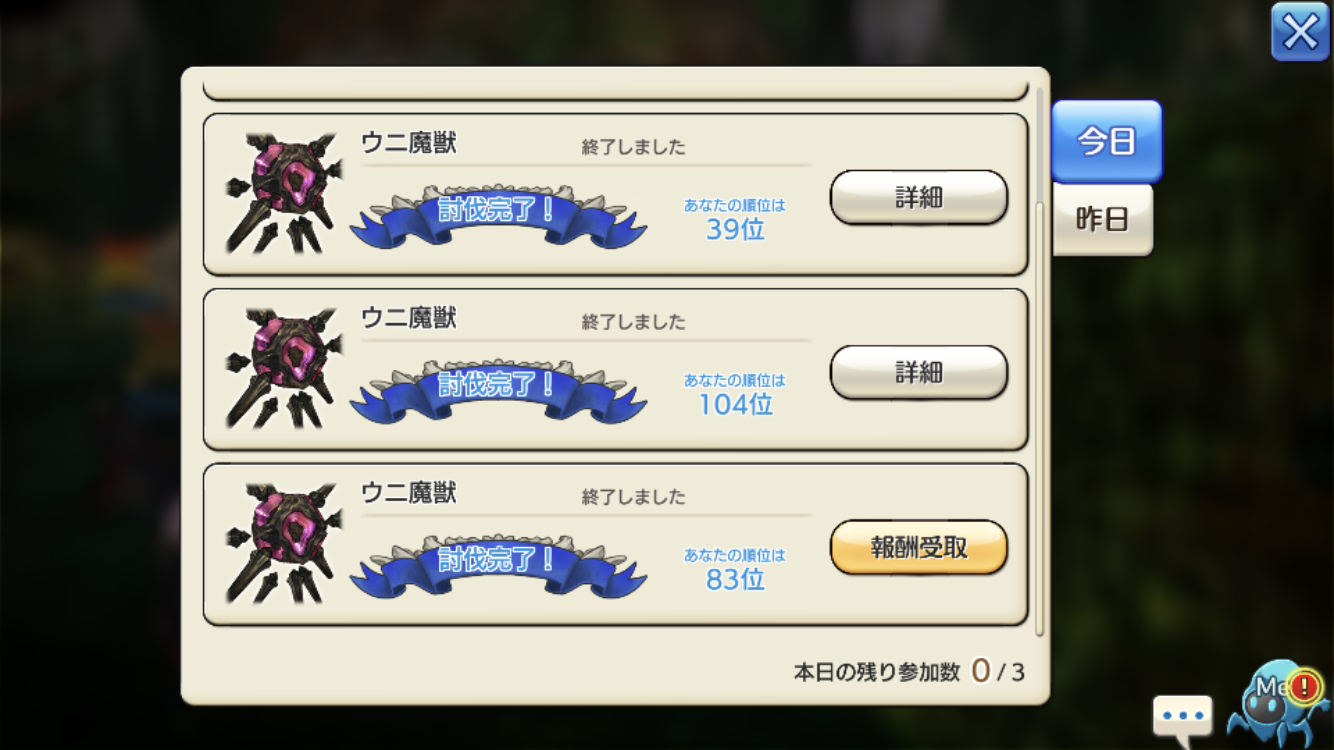
Task: Switch to the 昨日 tab
Action: pyautogui.click(x=1102, y=219)
